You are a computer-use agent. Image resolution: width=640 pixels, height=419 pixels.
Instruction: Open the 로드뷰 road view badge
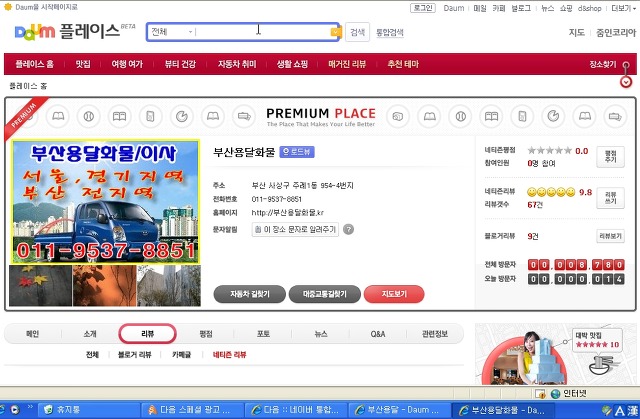coord(297,152)
